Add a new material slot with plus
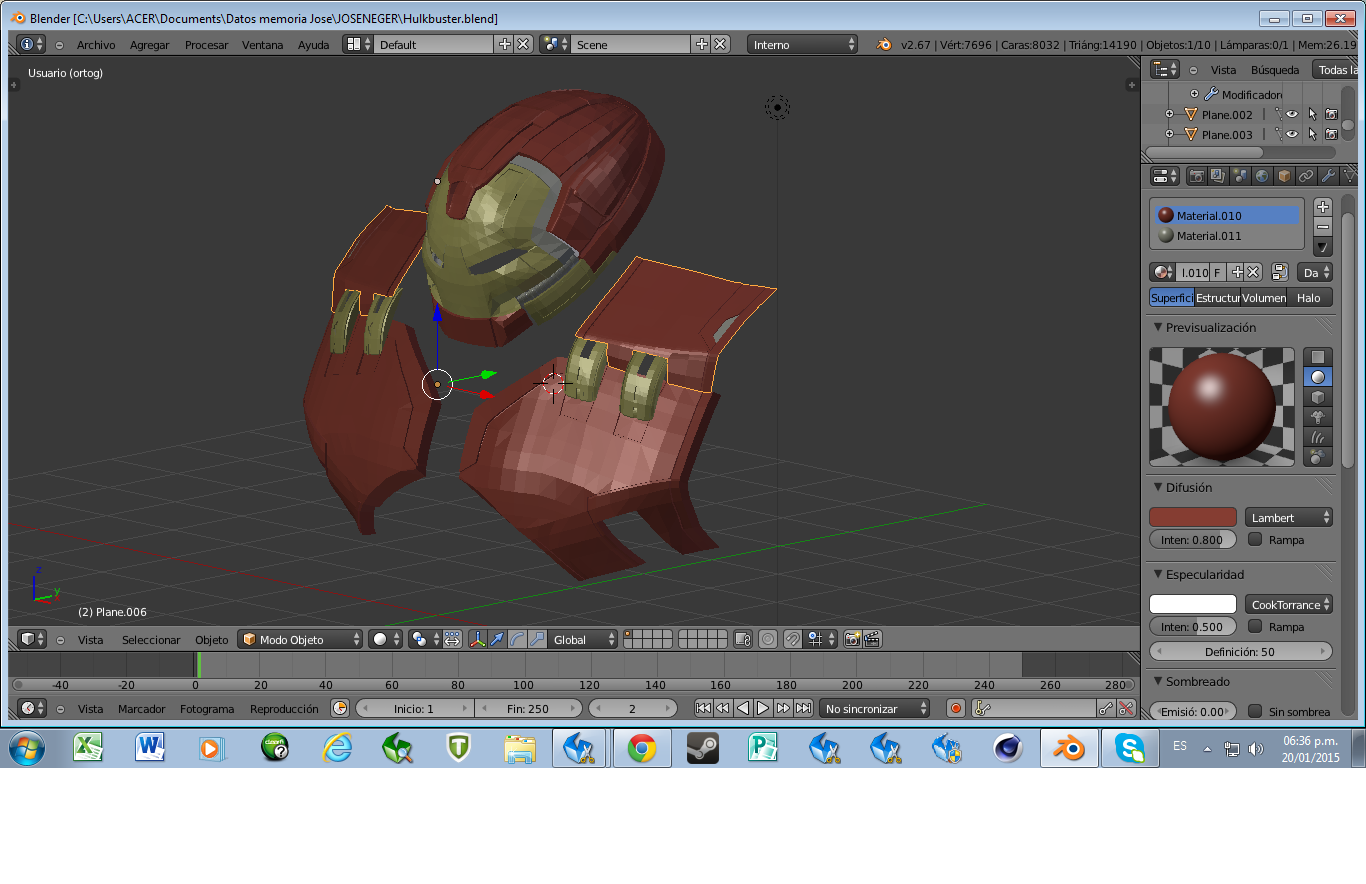Image resolution: width=1366 pixels, height=884 pixels. [1323, 207]
